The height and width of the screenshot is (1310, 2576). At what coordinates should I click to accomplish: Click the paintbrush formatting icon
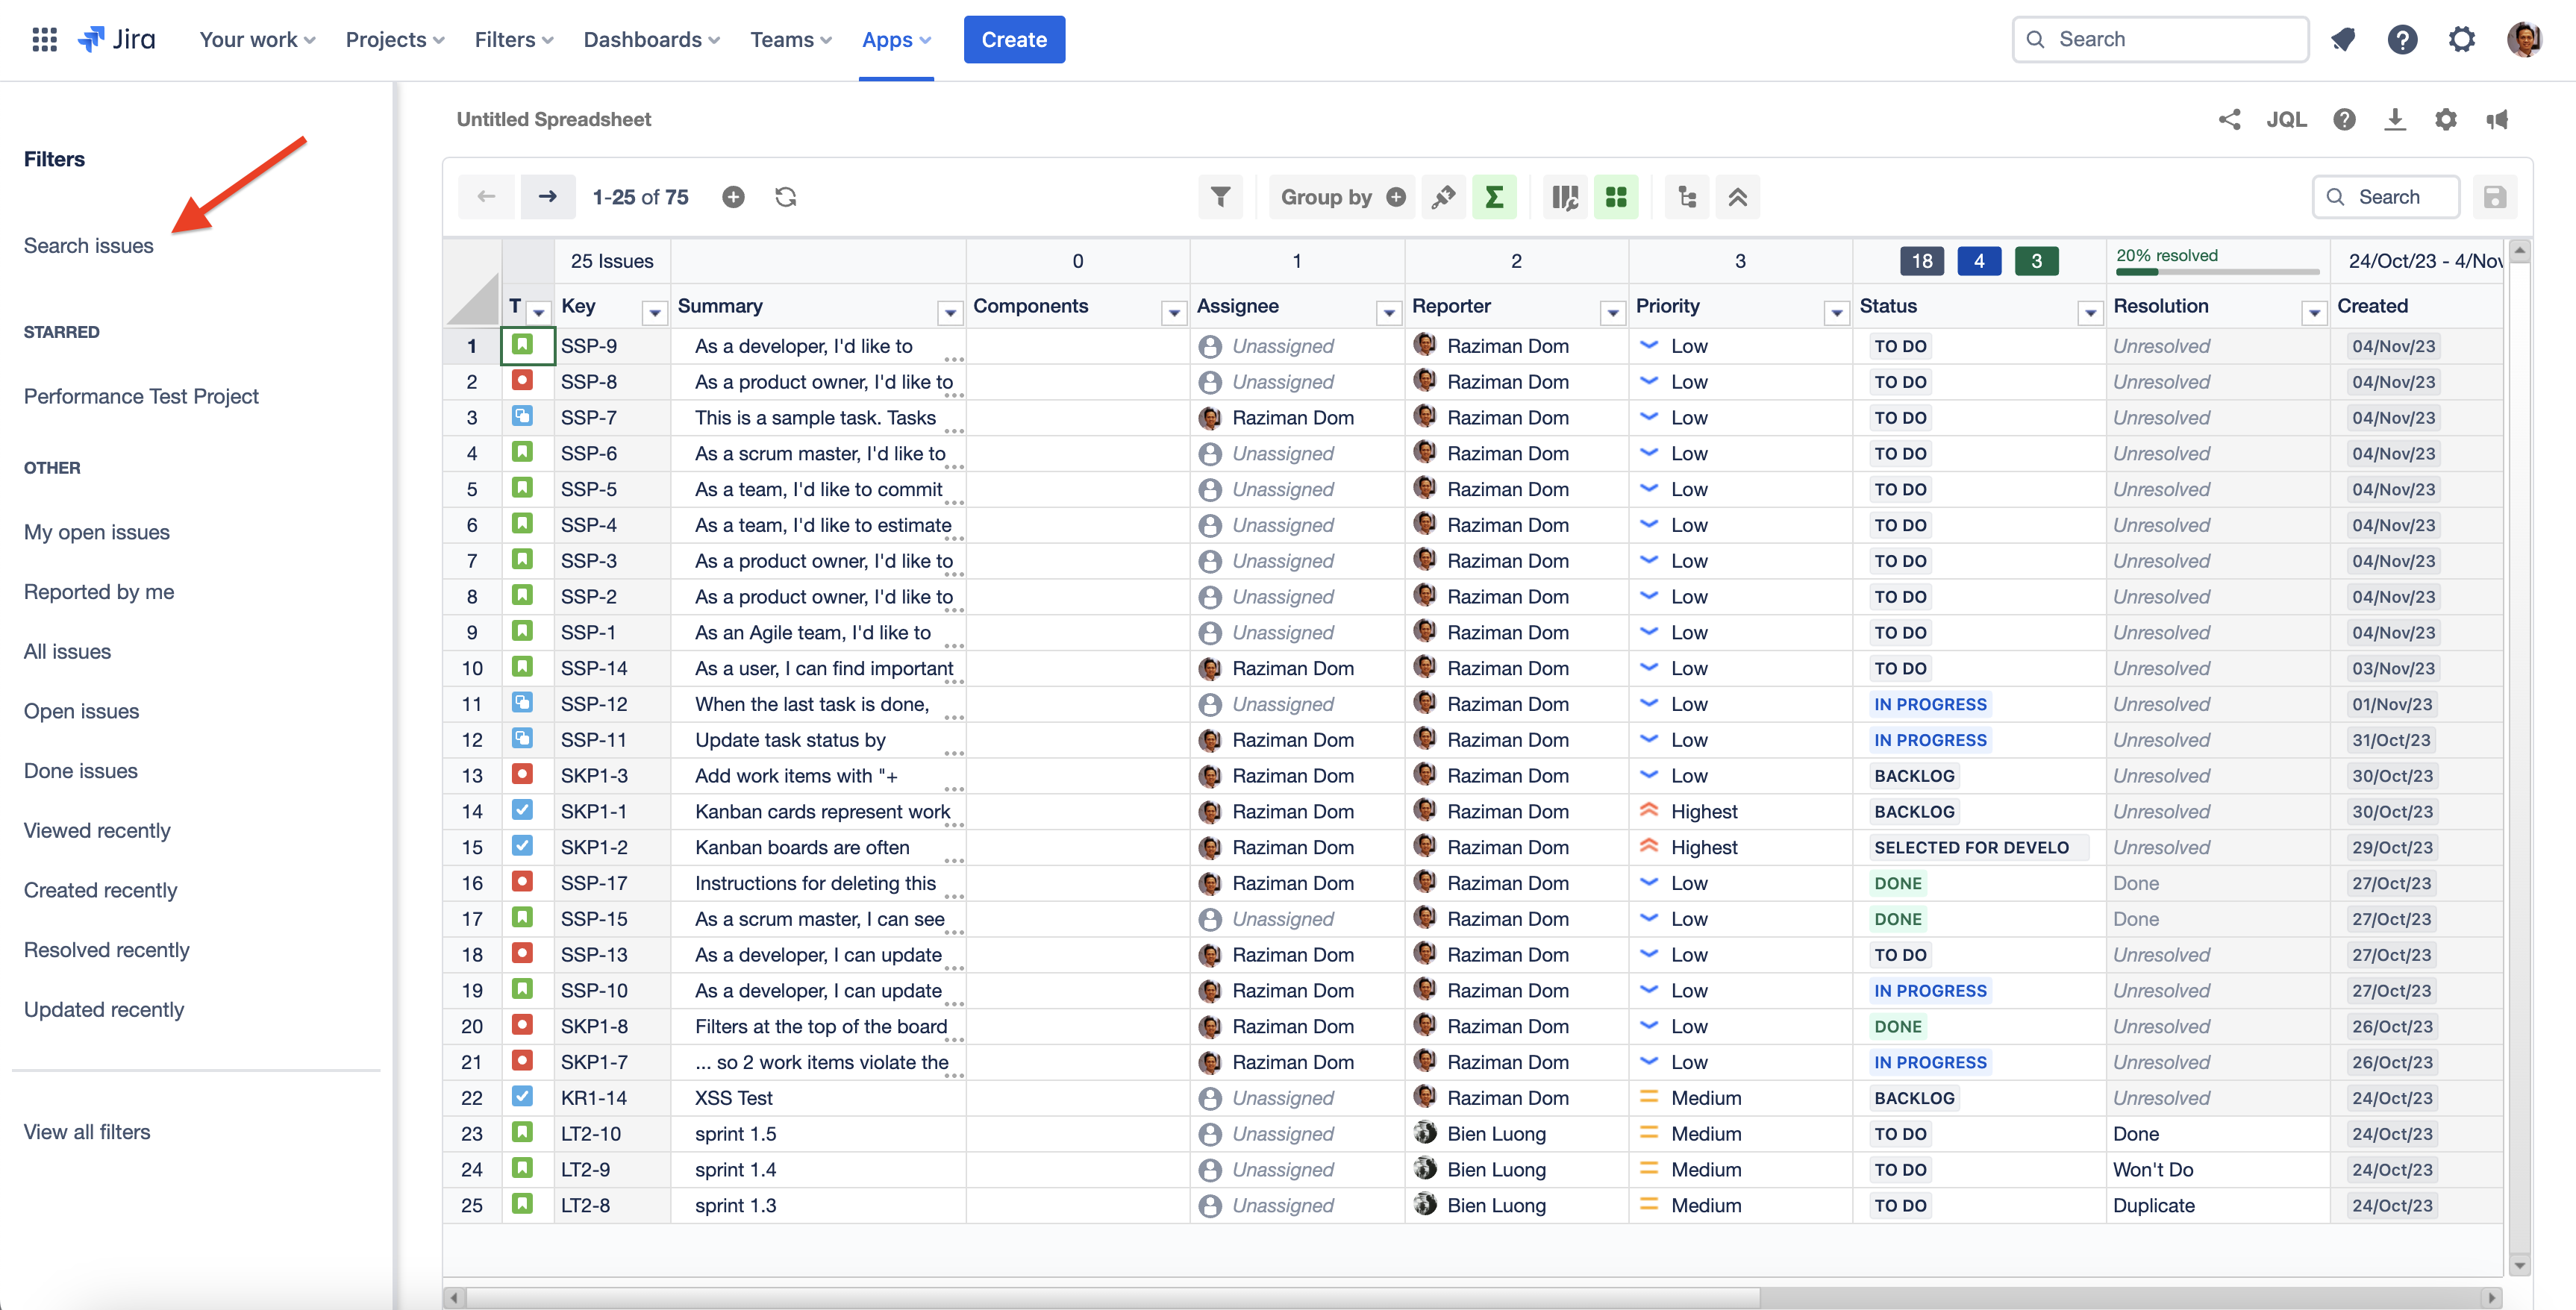pos(1443,197)
